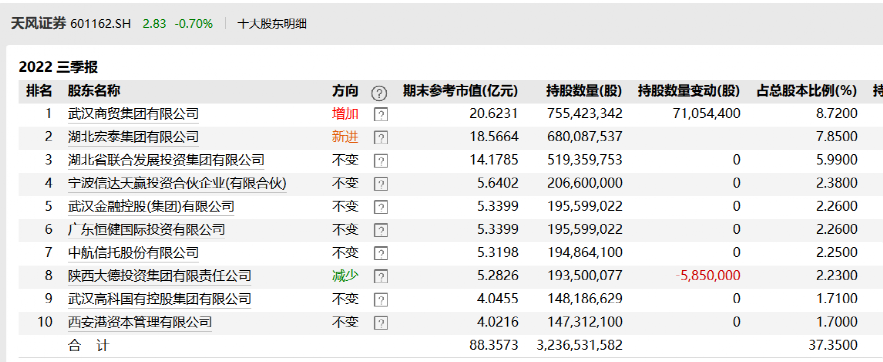Click share ratio 8.7200
The height and width of the screenshot is (362, 883).
click(837, 114)
